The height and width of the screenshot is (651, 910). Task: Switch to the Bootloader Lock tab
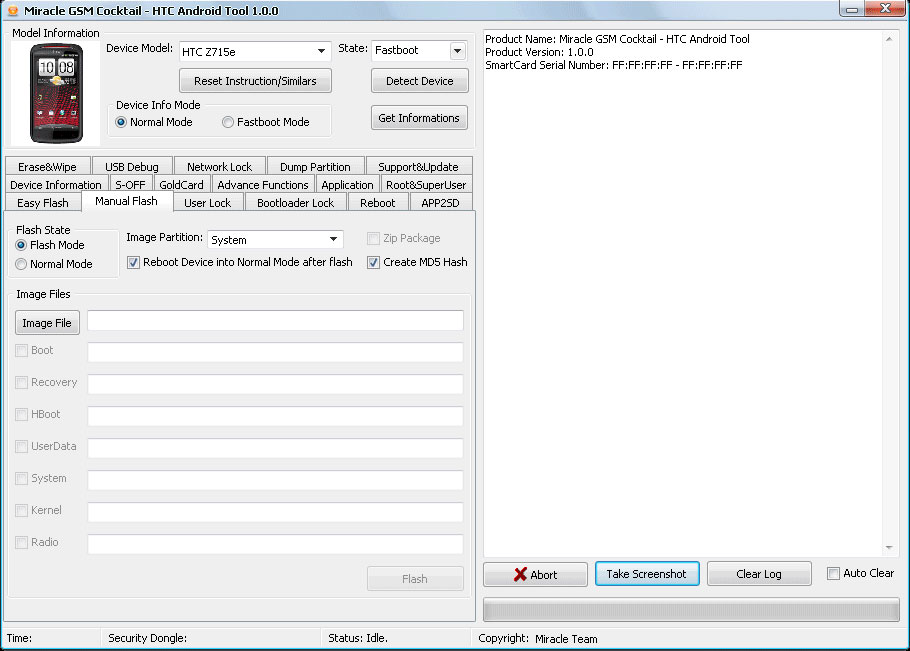tap(295, 202)
